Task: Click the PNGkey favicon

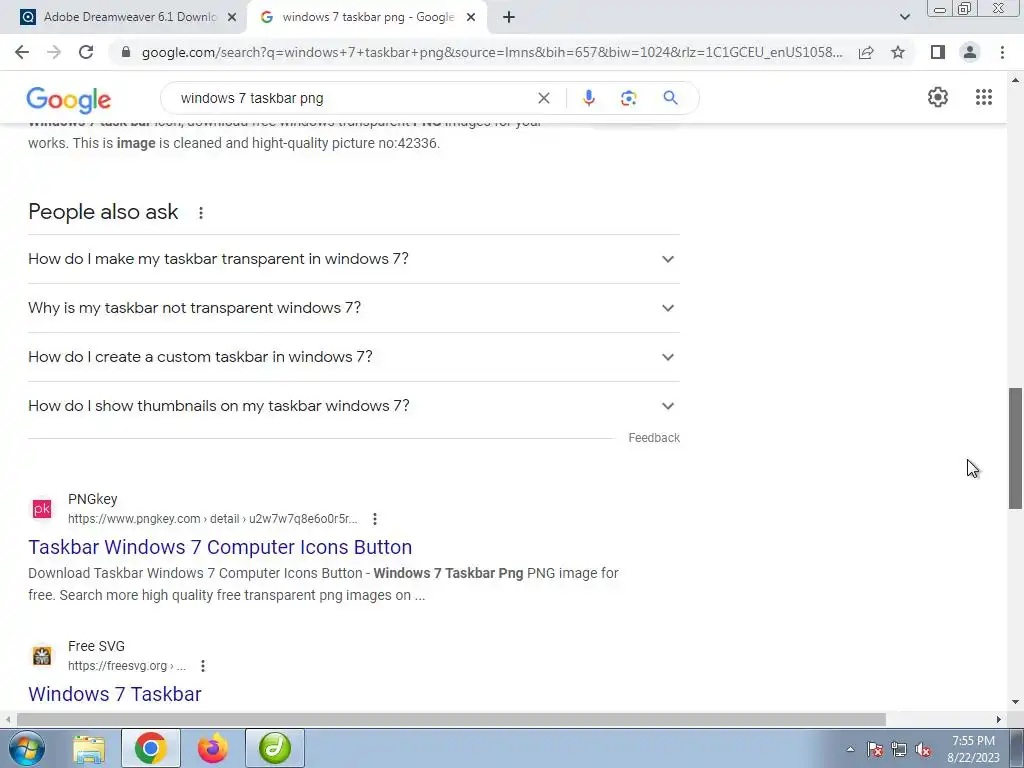Action: [x=42, y=509]
